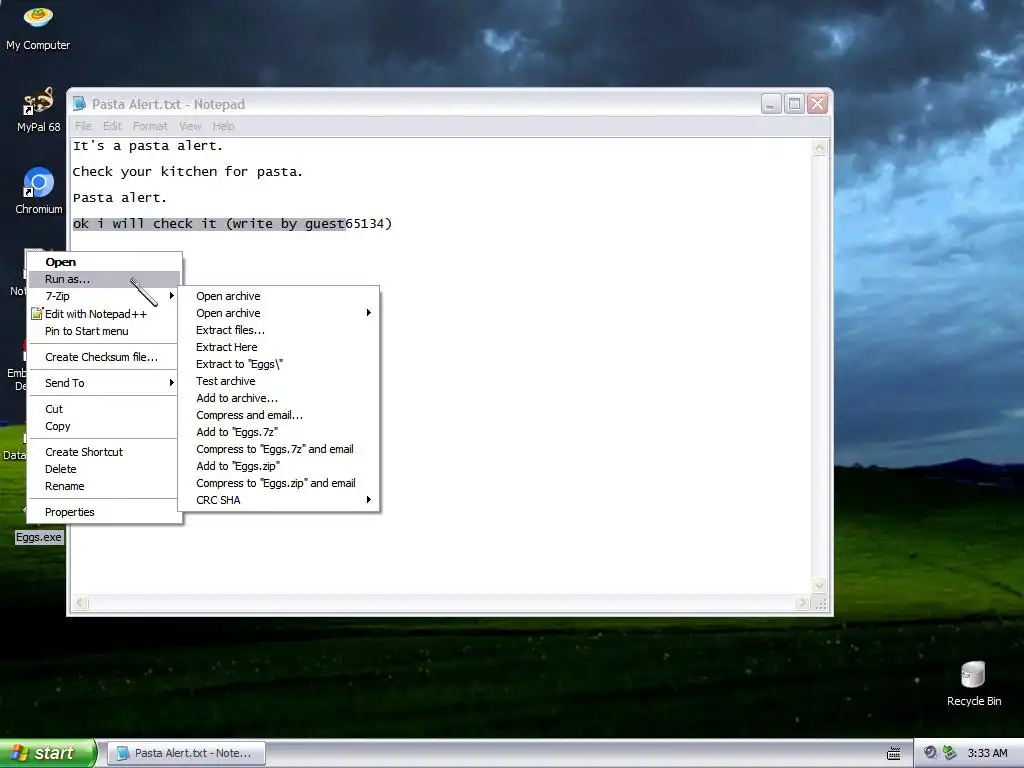Image resolution: width=1024 pixels, height=768 pixels.
Task: Click Notepad horizontal scrollbar right arrow
Action: [803, 603]
